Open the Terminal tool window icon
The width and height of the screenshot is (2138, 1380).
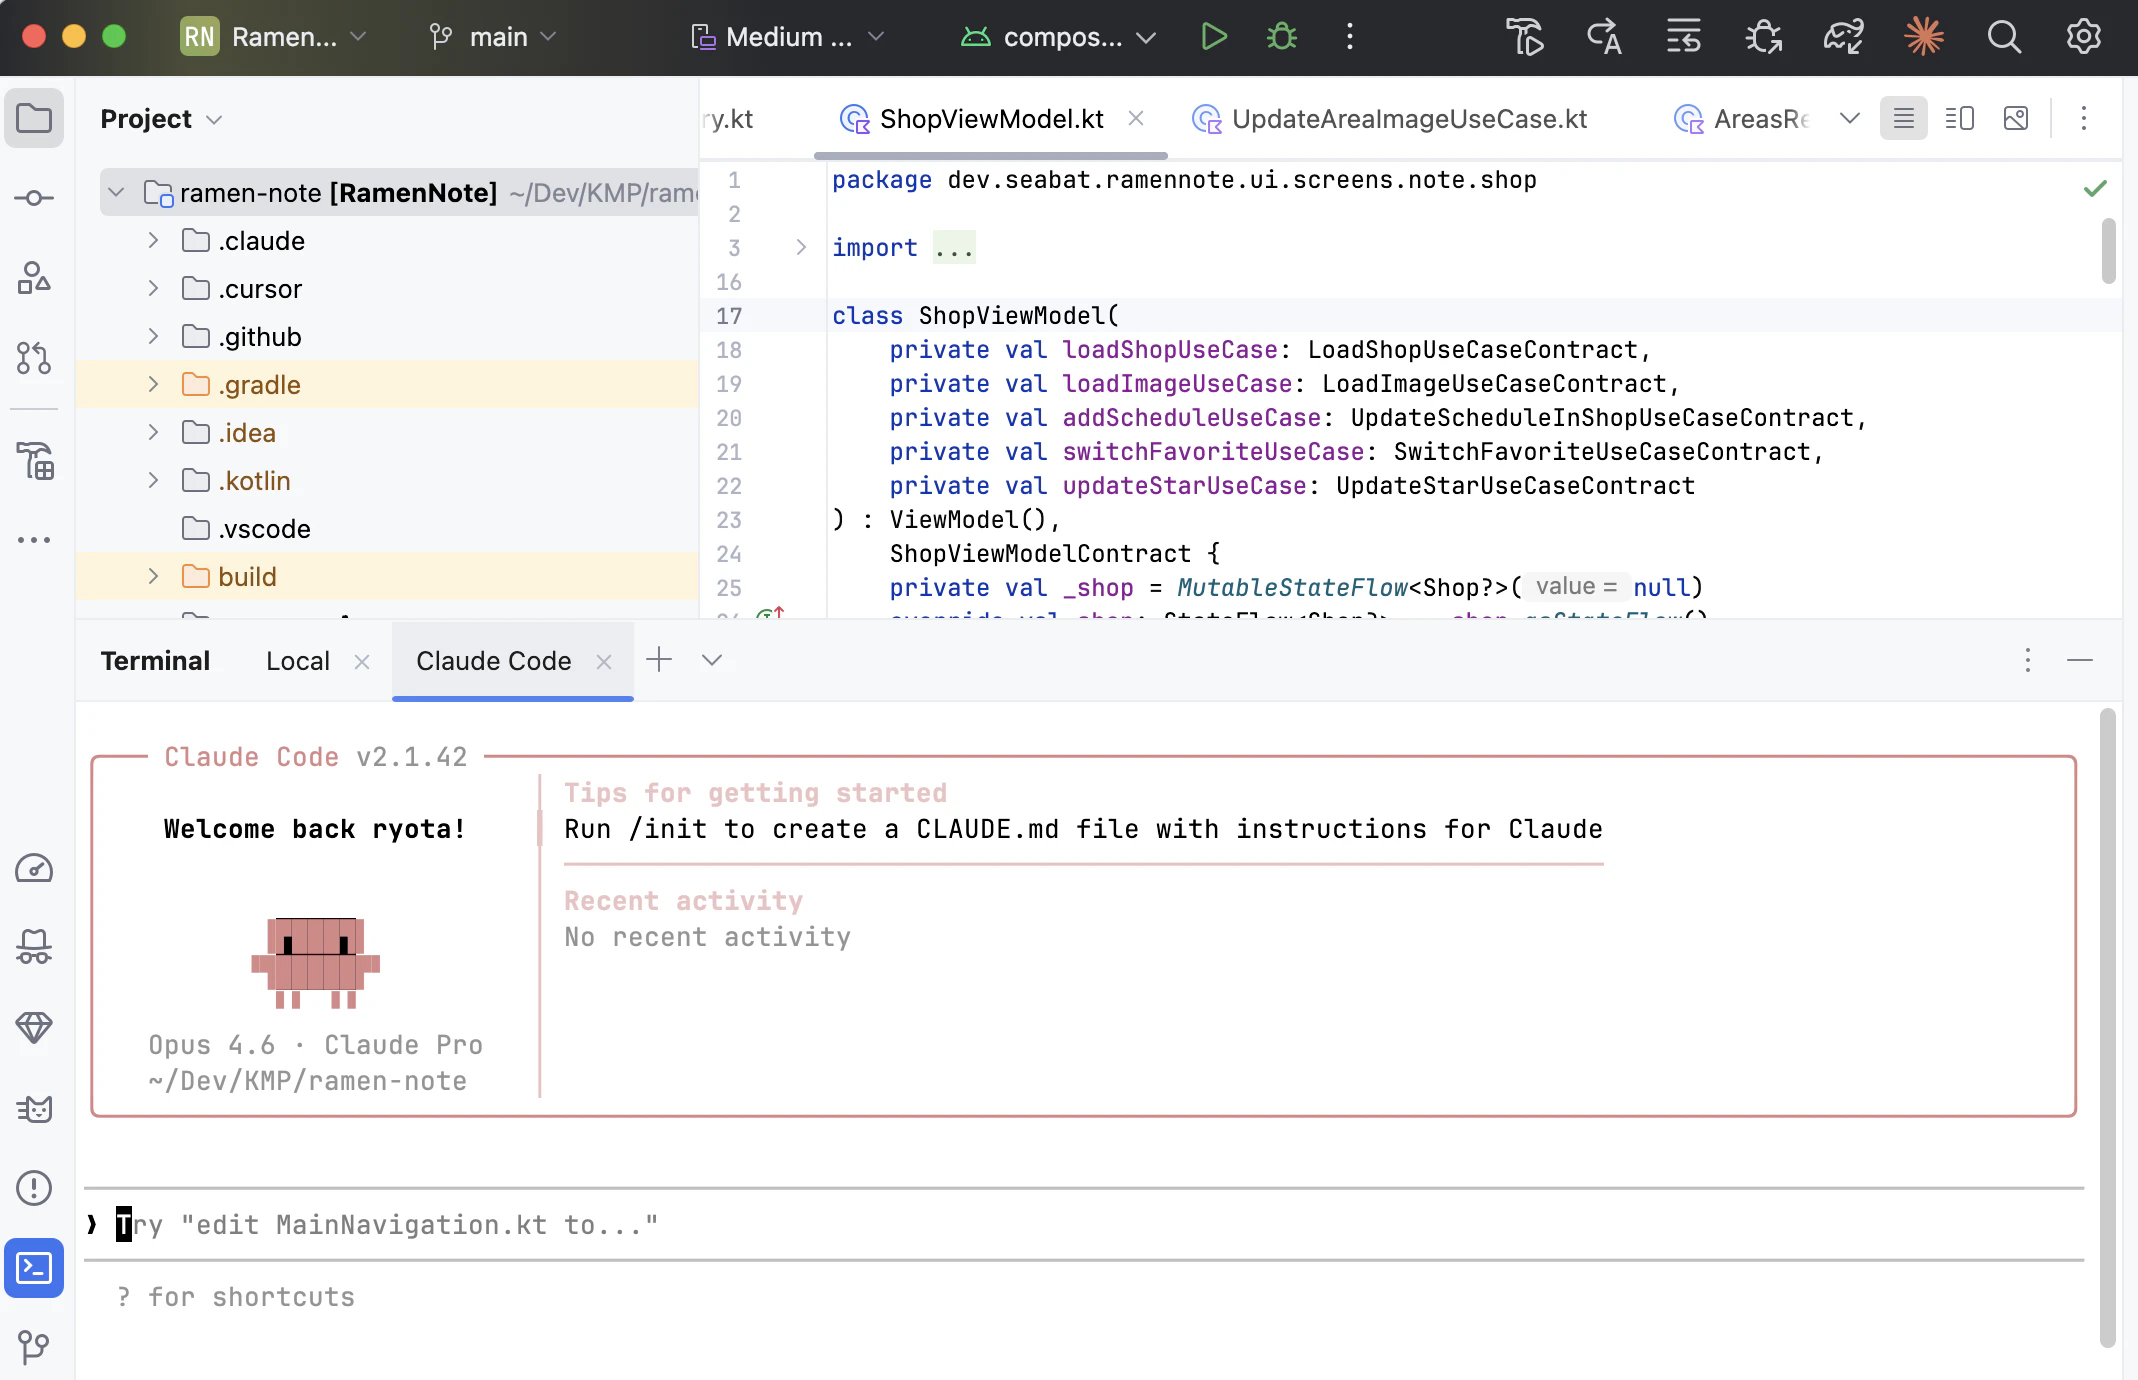34,1268
